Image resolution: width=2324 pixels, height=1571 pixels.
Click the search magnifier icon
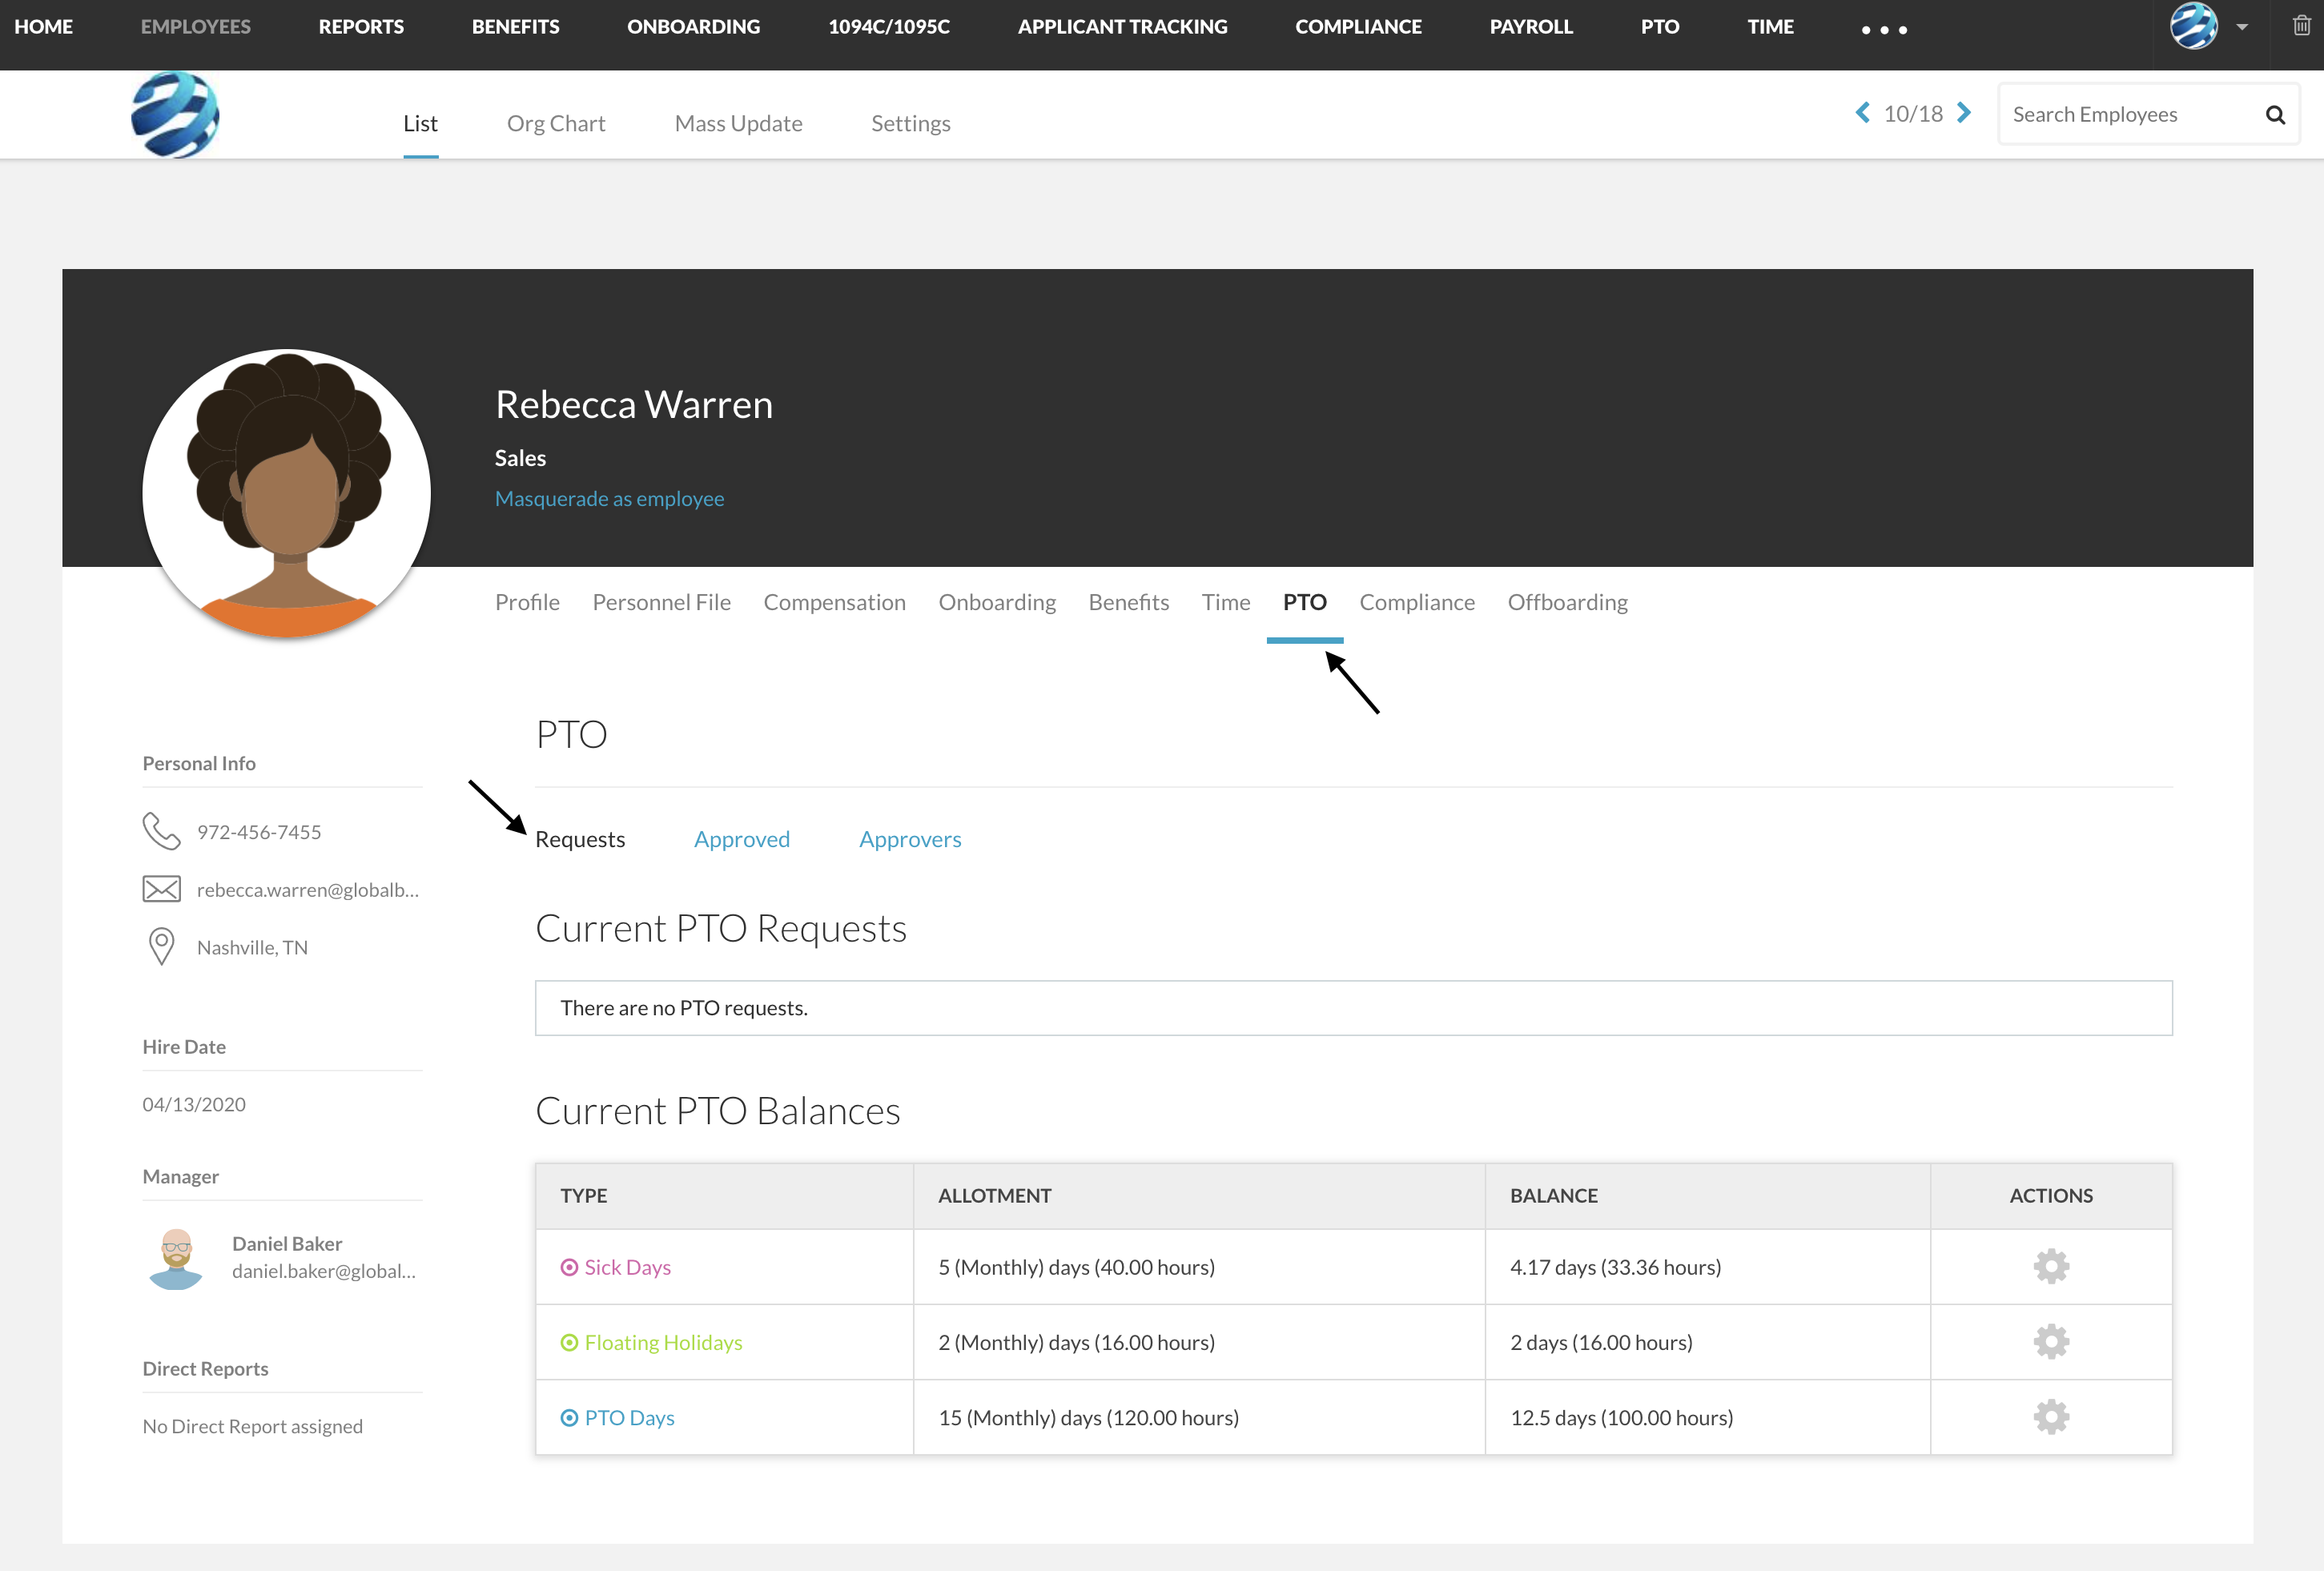(x=2274, y=115)
